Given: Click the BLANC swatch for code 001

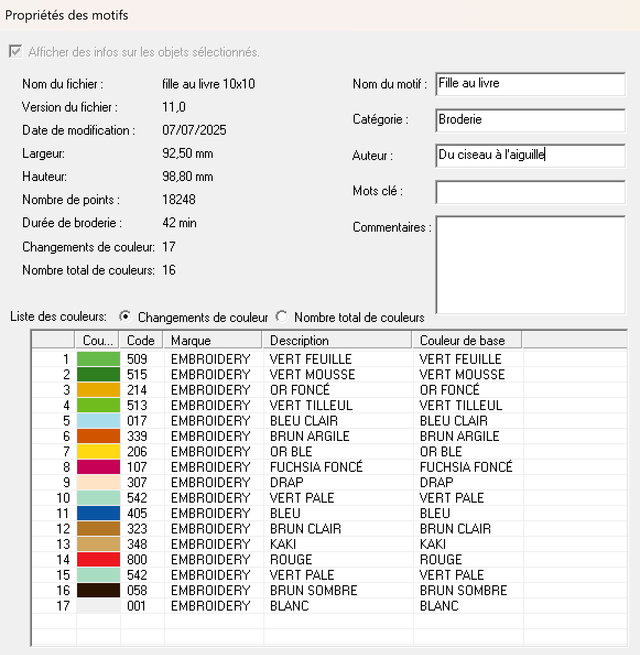Looking at the screenshot, I should pyautogui.click(x=99, y=606).
